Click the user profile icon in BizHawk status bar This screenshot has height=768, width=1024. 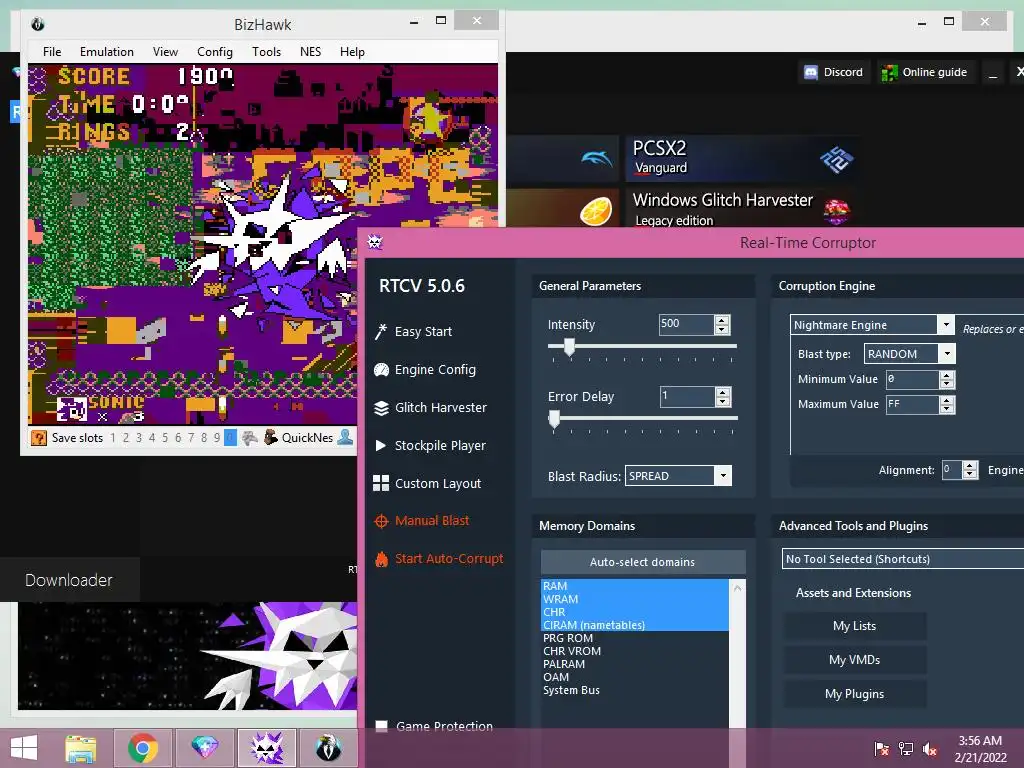(345, 438)
